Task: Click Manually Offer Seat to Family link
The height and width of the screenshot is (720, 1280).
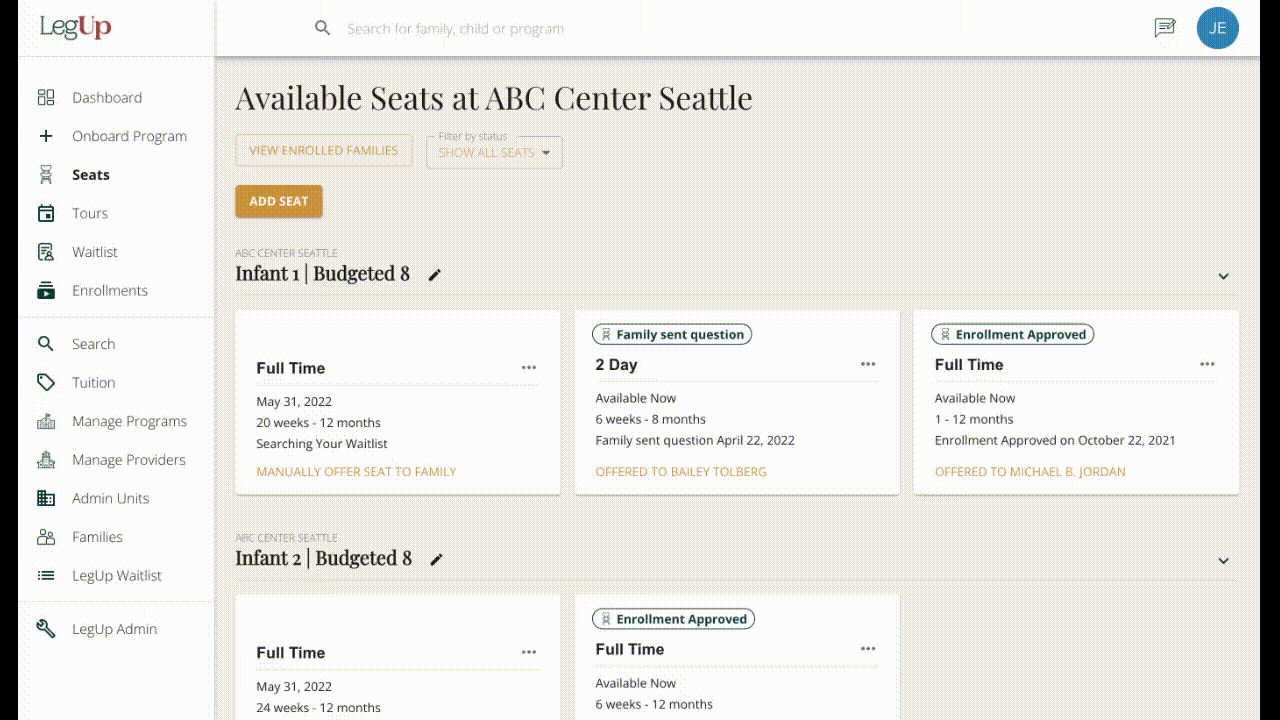Action: click(x=356, y=472)
